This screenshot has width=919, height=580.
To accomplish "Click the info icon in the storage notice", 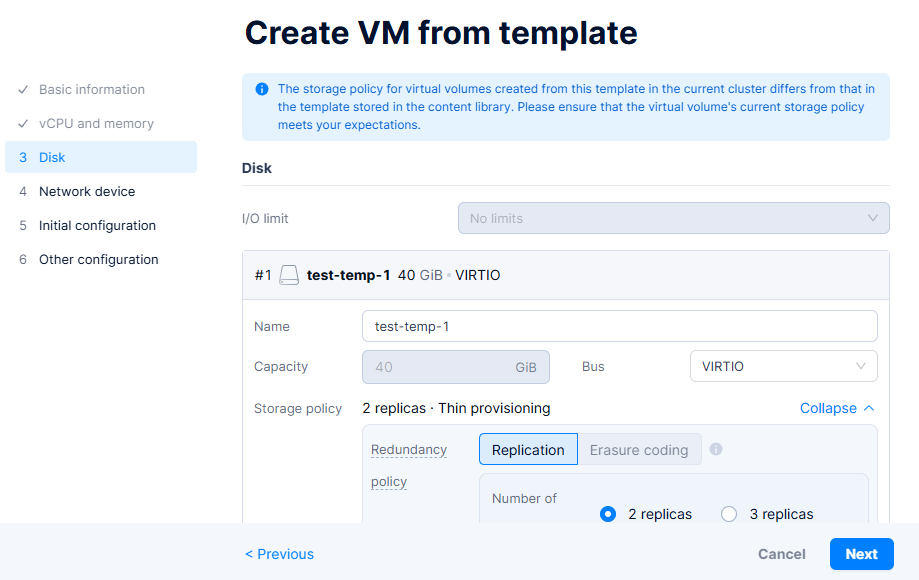I will (x=262, y=89).
